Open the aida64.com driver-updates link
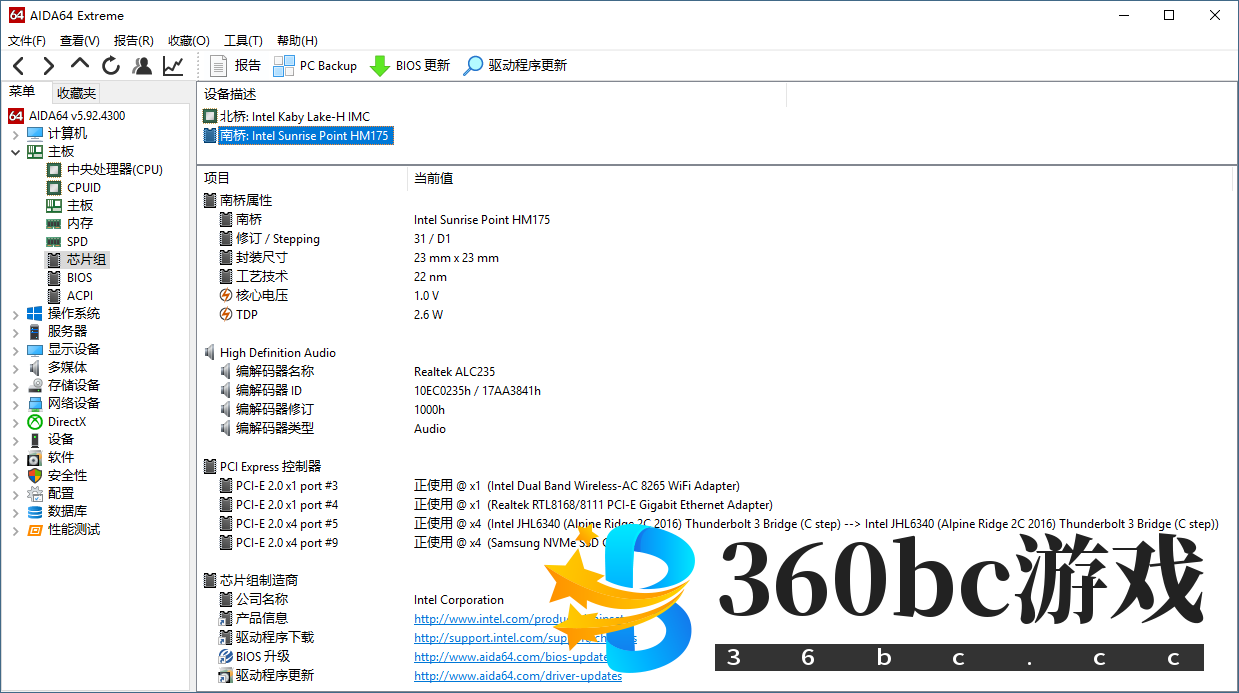 [517, 676]
